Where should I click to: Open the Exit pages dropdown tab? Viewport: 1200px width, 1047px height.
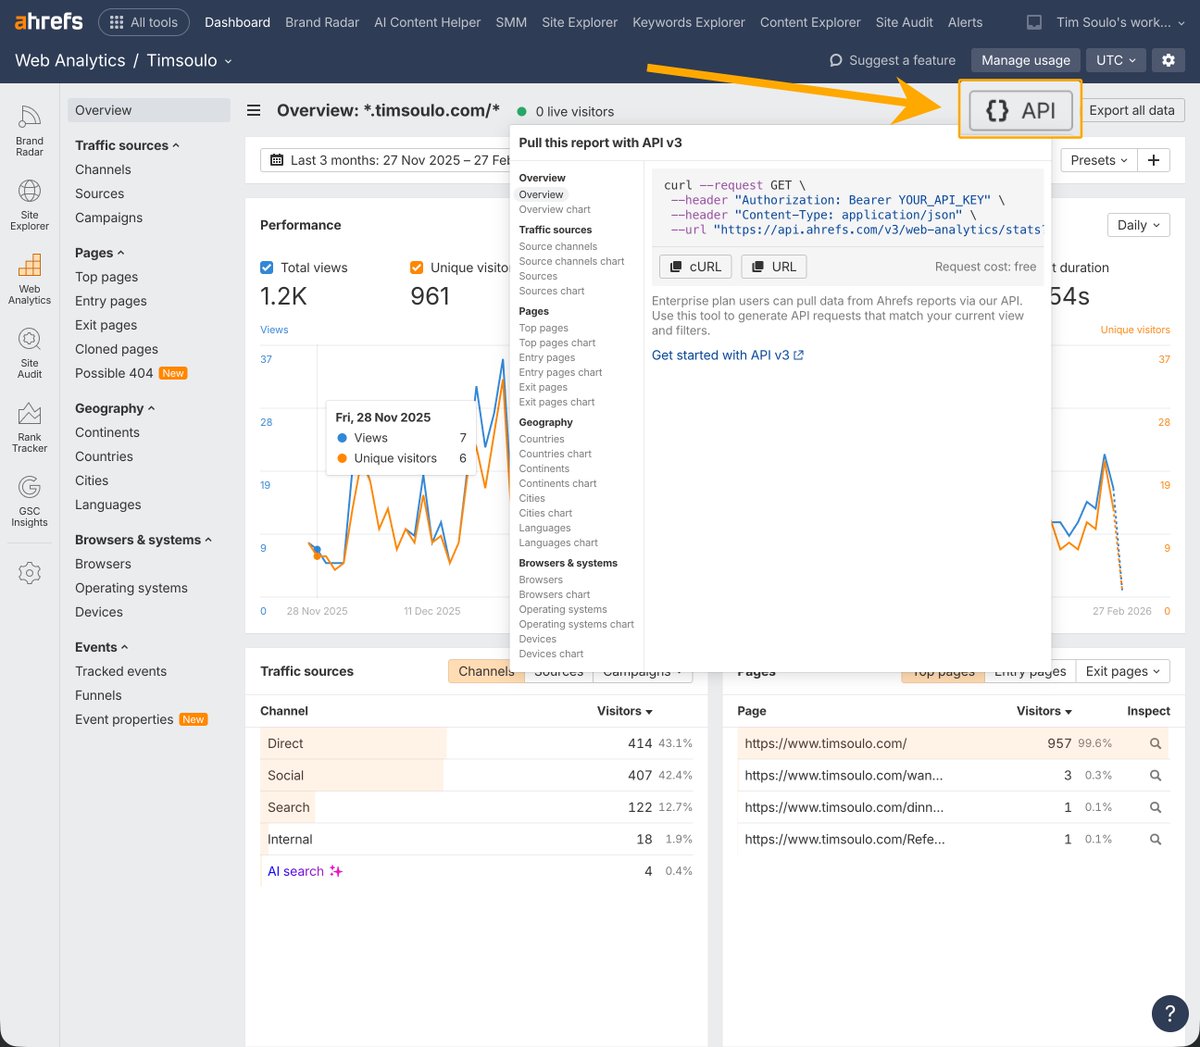coord(1124,671)
